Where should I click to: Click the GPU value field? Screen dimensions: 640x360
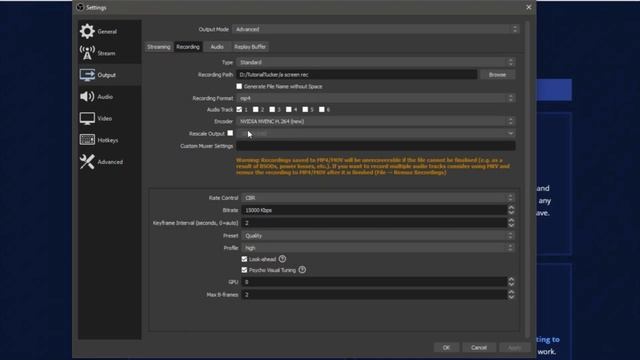click(x=374, y=282)
